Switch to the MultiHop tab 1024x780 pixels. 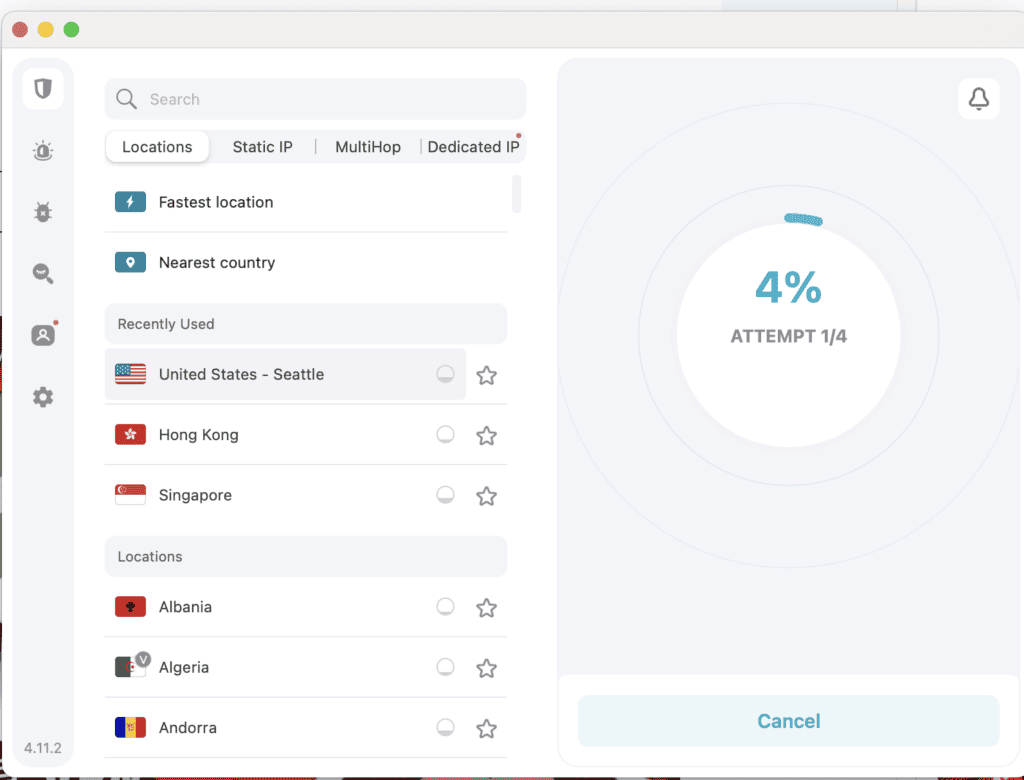367,147
